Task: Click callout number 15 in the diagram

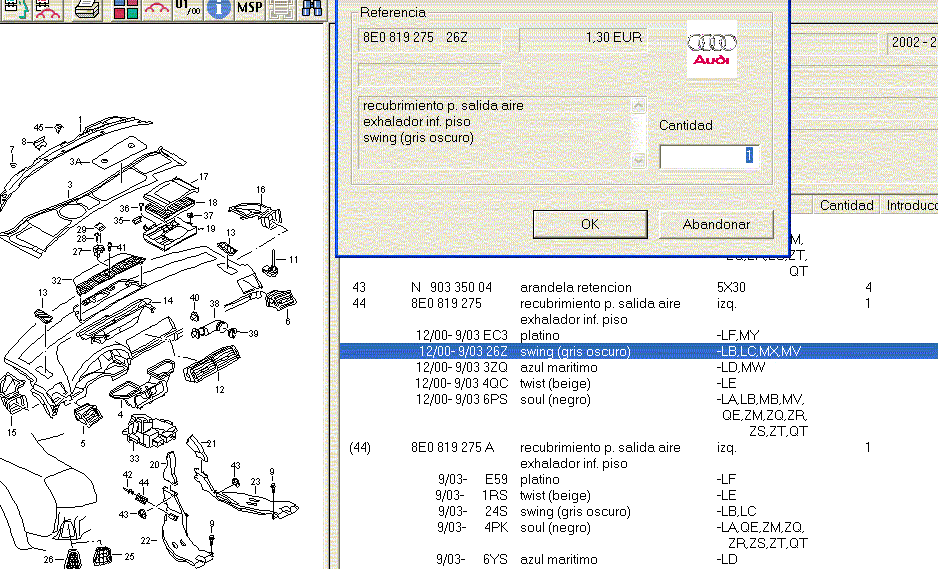Action: pos(12,432)
